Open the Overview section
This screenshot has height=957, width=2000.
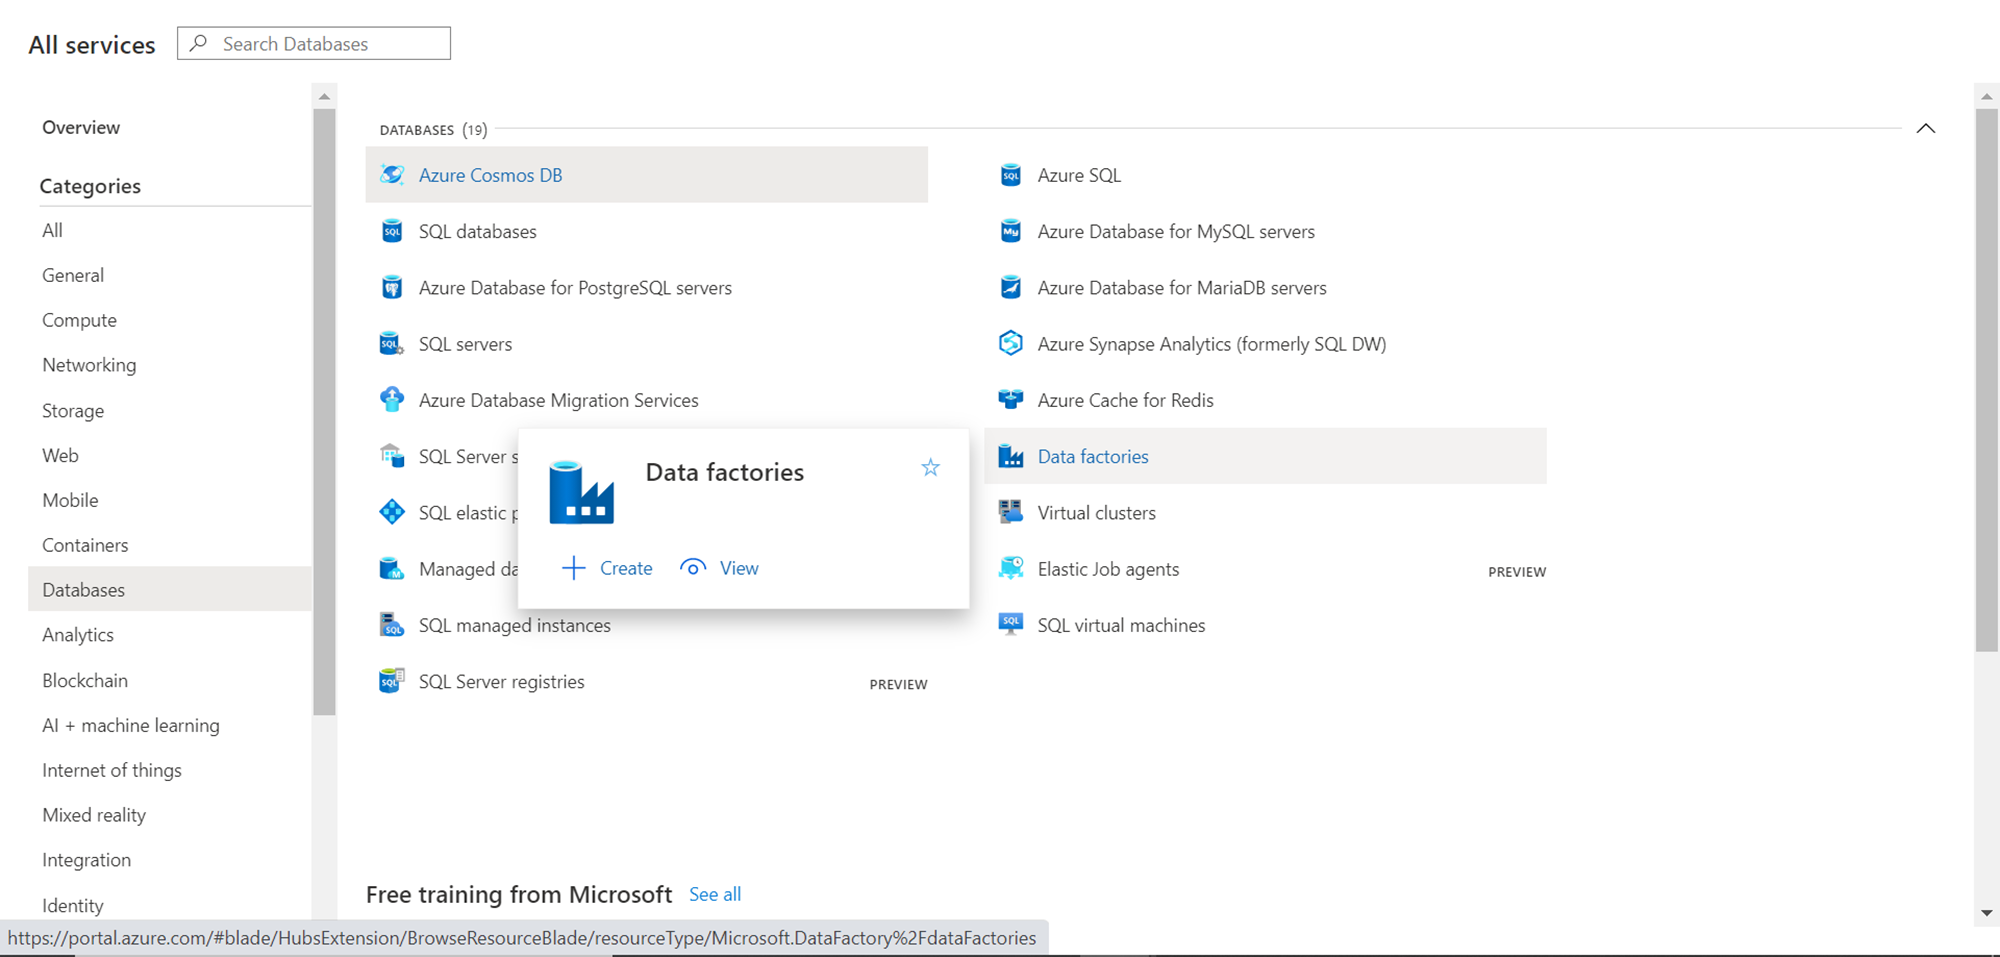pos(81,127)
